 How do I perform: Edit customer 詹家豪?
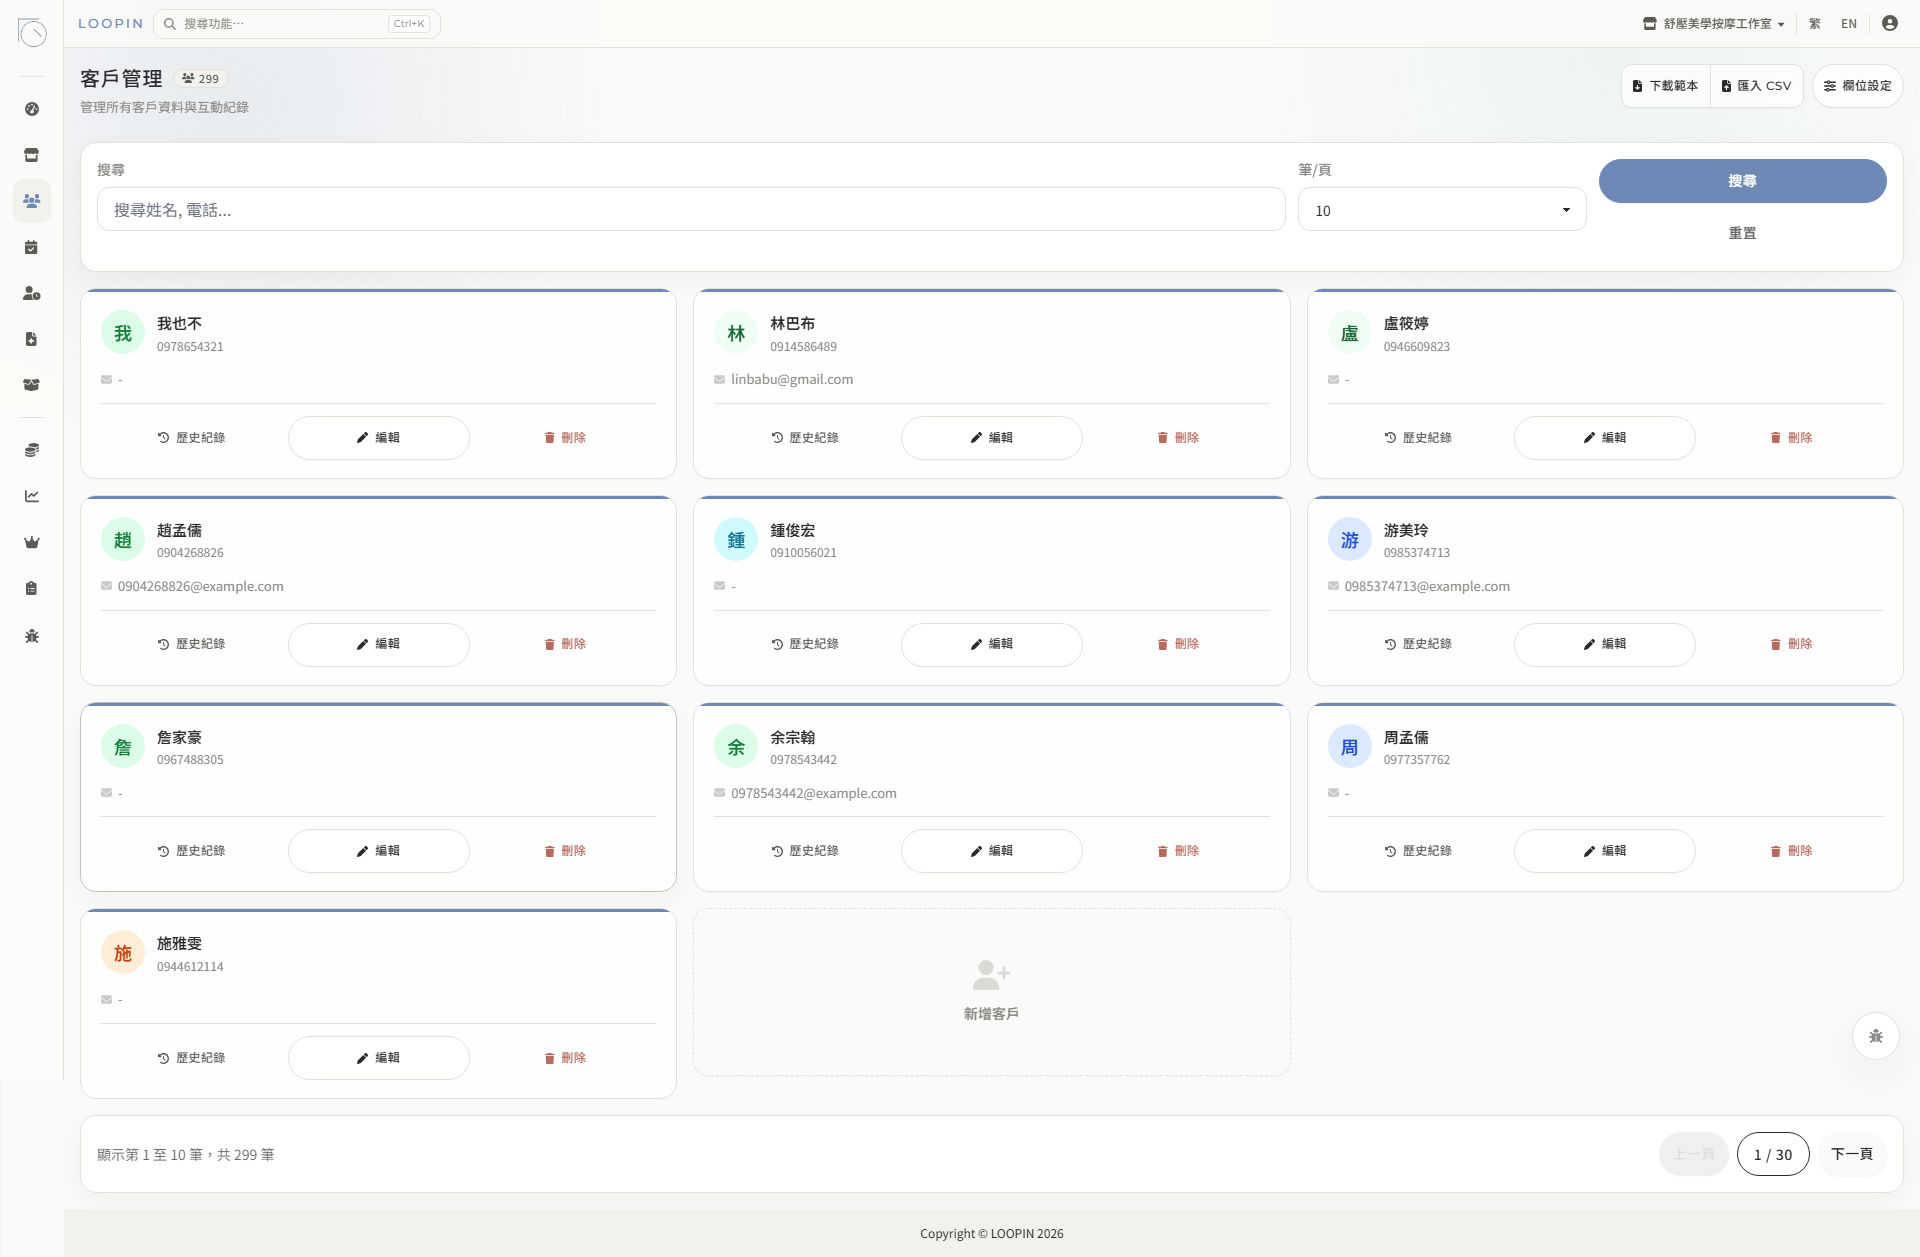378,851
